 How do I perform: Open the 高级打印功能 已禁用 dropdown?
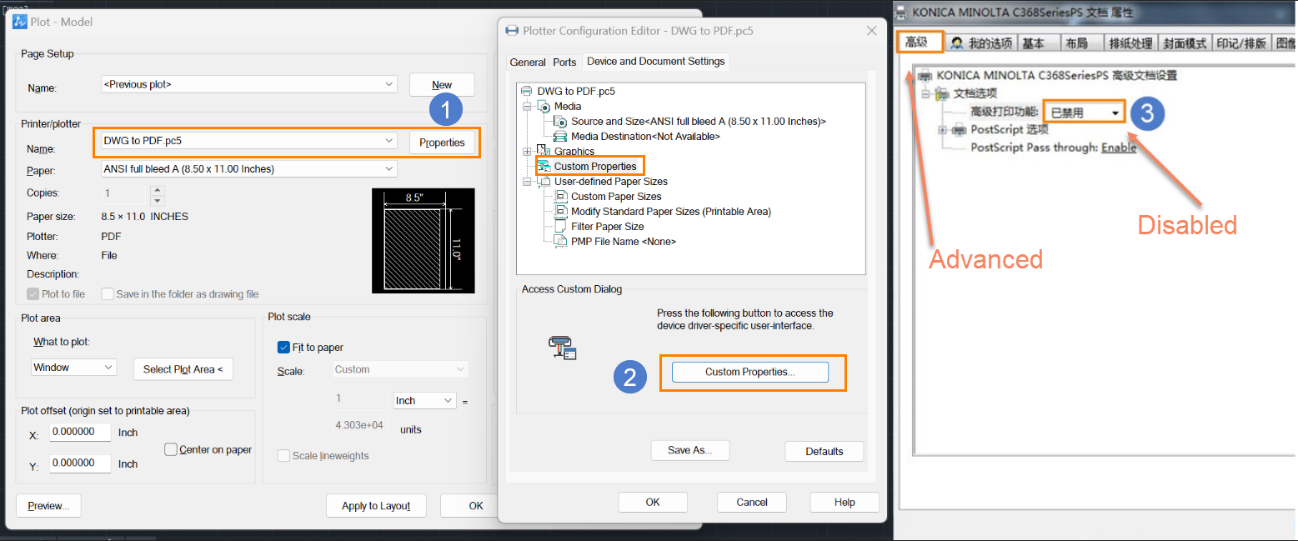pyautogui.click(x=1084, y=112)
